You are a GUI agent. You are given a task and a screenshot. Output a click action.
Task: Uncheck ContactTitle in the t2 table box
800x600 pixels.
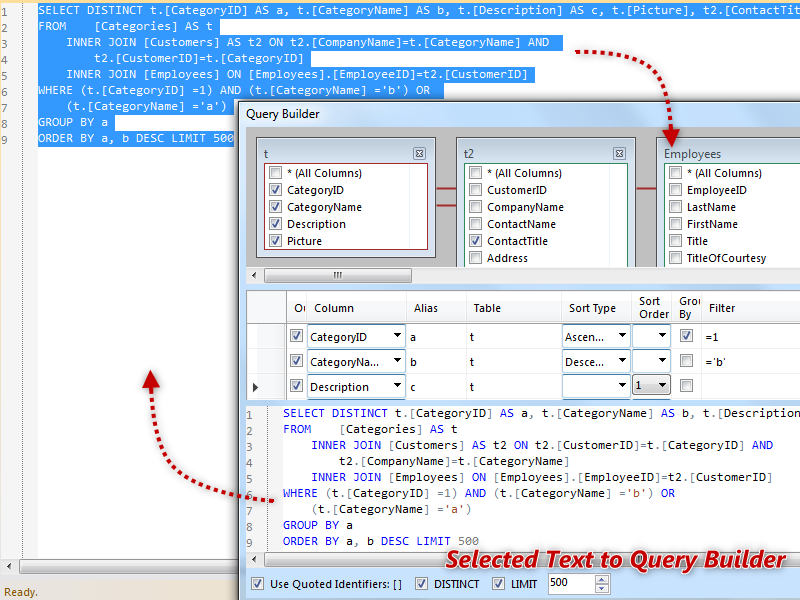[x=476, y=241]
